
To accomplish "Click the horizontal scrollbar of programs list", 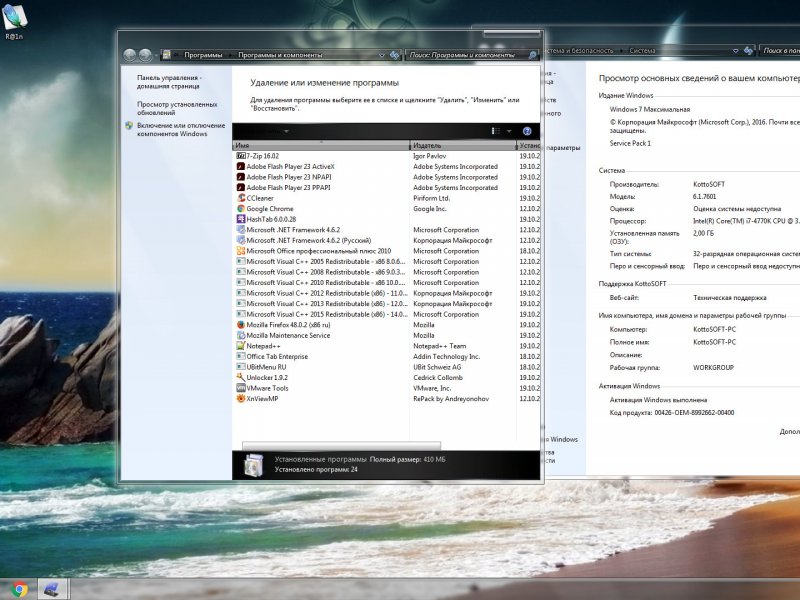I will click(341, 445).
